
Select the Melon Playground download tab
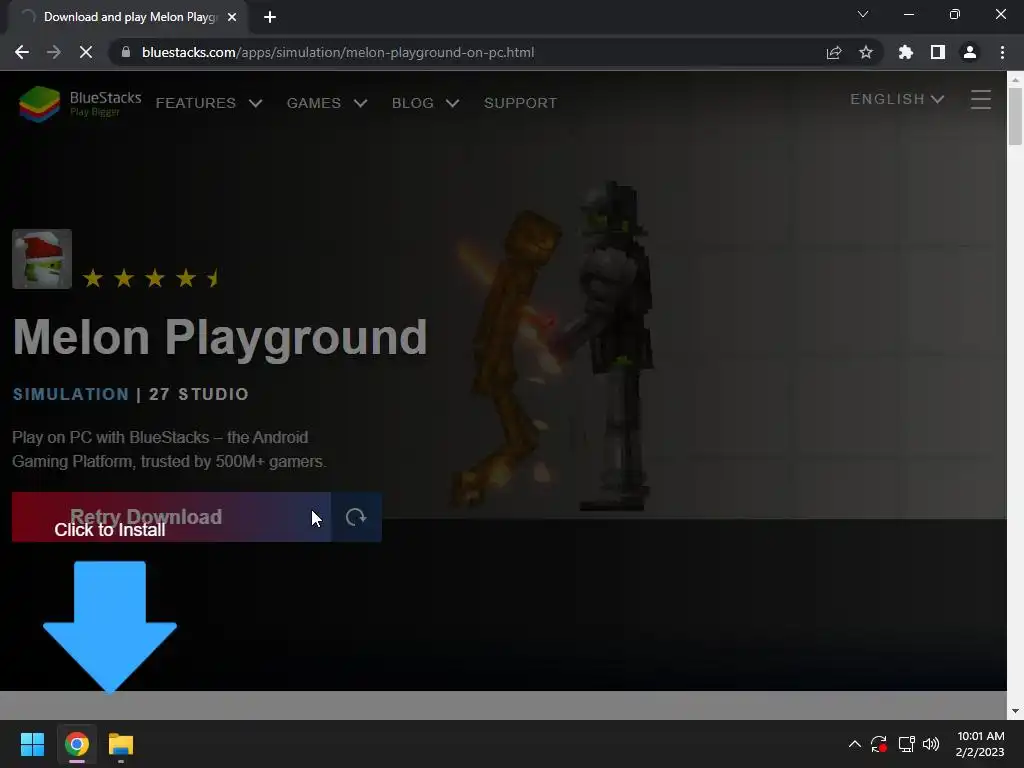pos(129,17)
